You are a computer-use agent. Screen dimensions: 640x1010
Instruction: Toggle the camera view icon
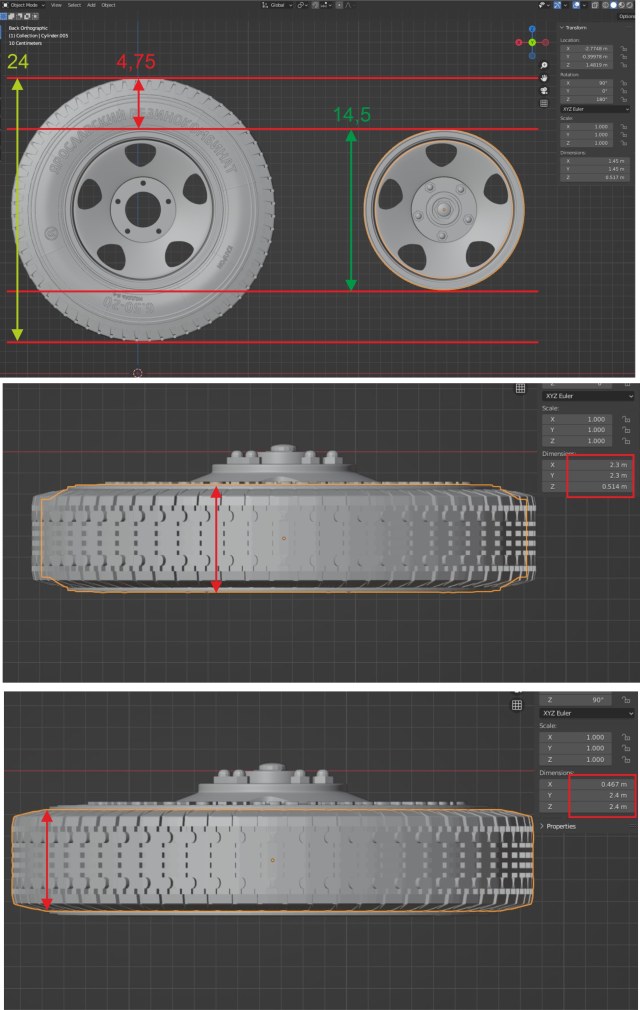(x=543, y=90)
